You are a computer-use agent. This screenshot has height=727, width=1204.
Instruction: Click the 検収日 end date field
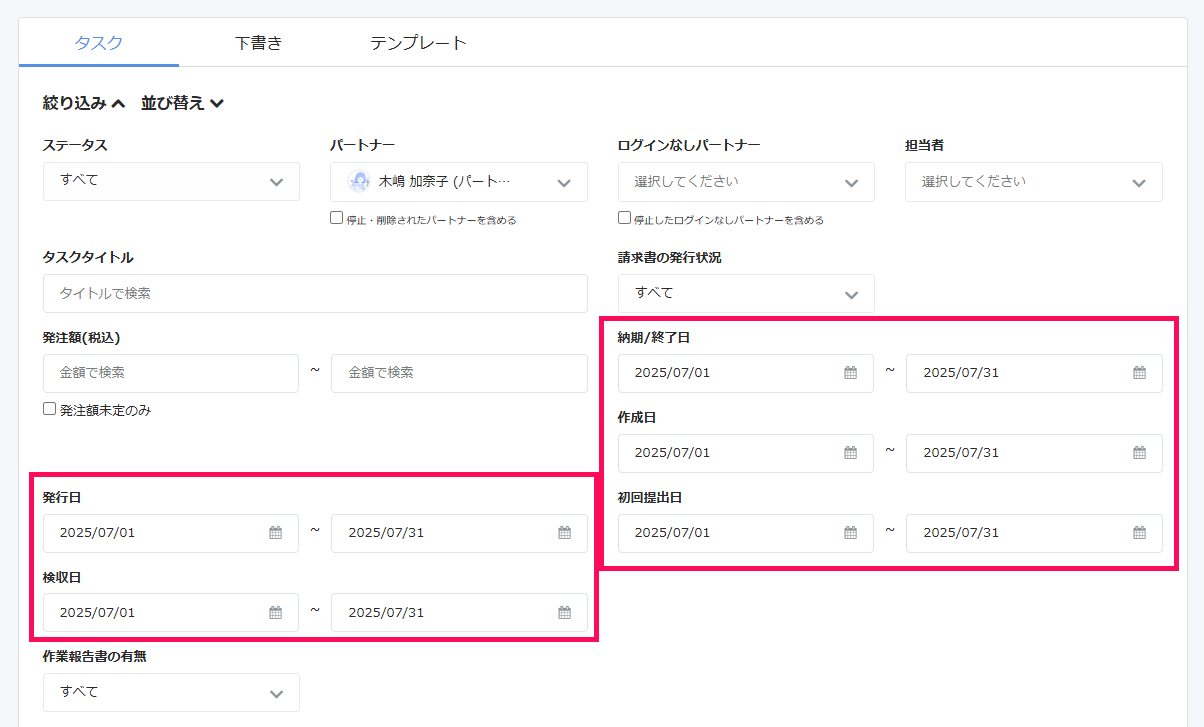pyautogui.click(x=459, y=613)
